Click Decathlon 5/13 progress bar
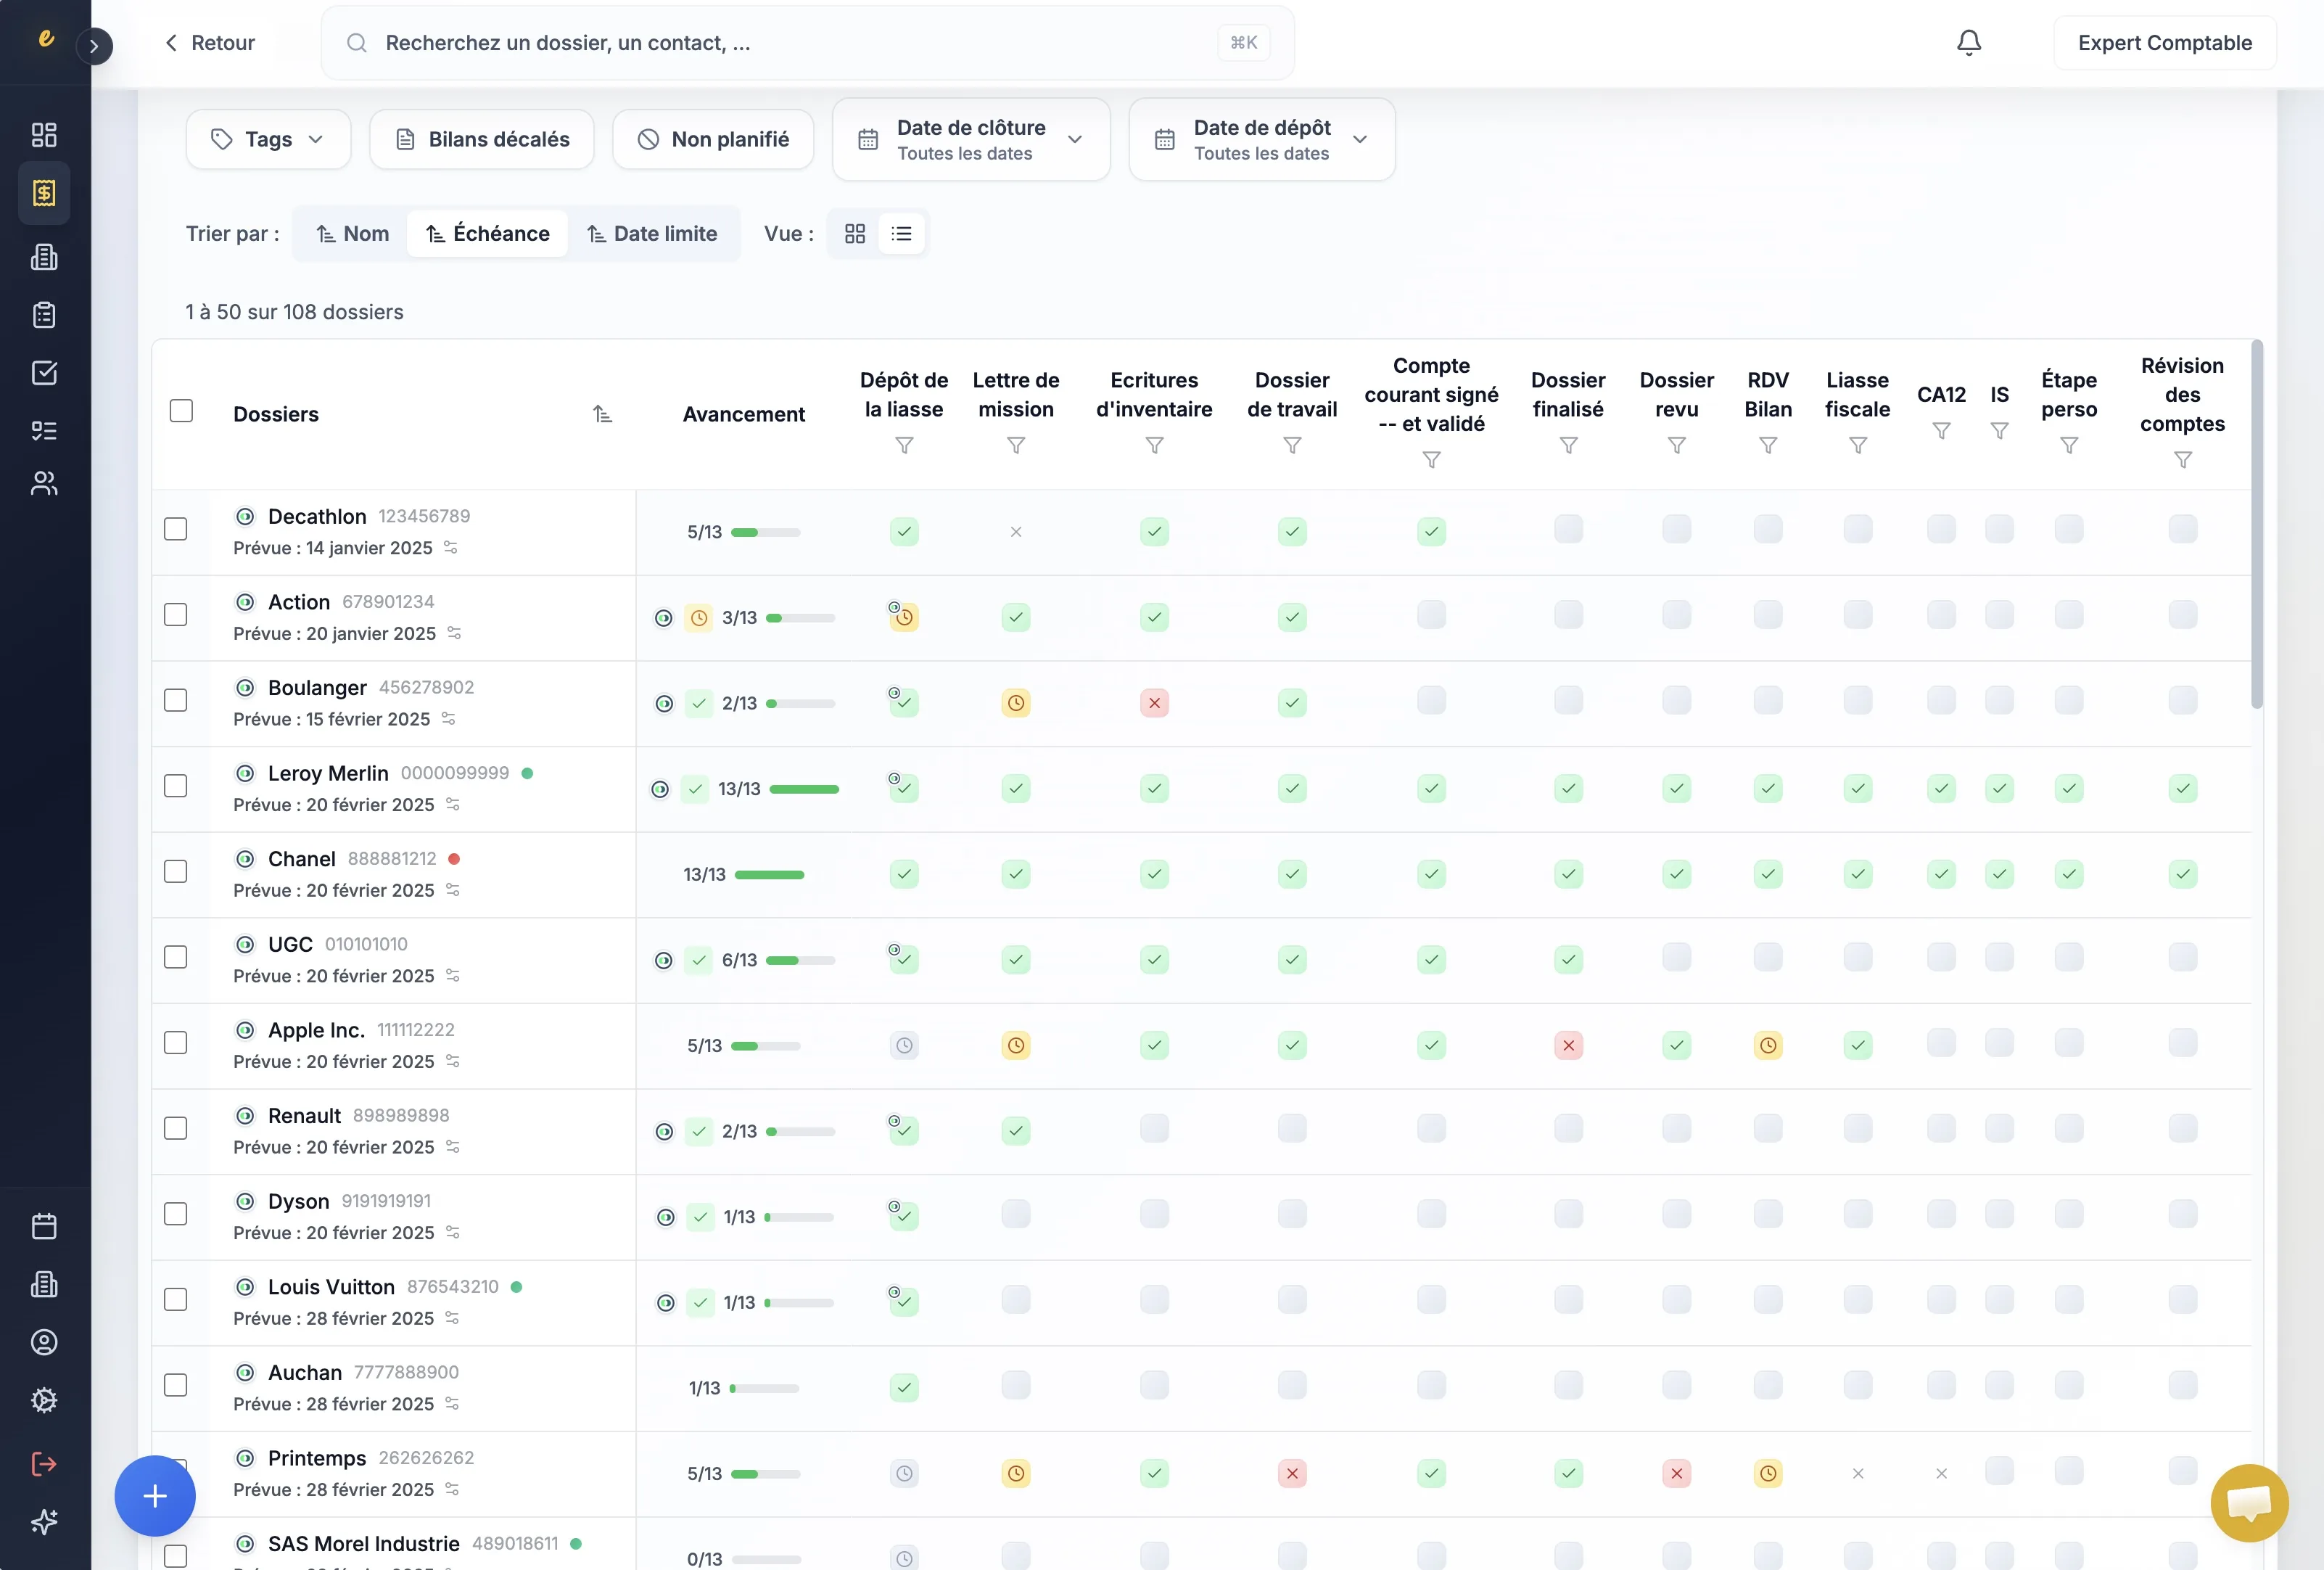This screenshot has width=2324, height=1570. 766,533
